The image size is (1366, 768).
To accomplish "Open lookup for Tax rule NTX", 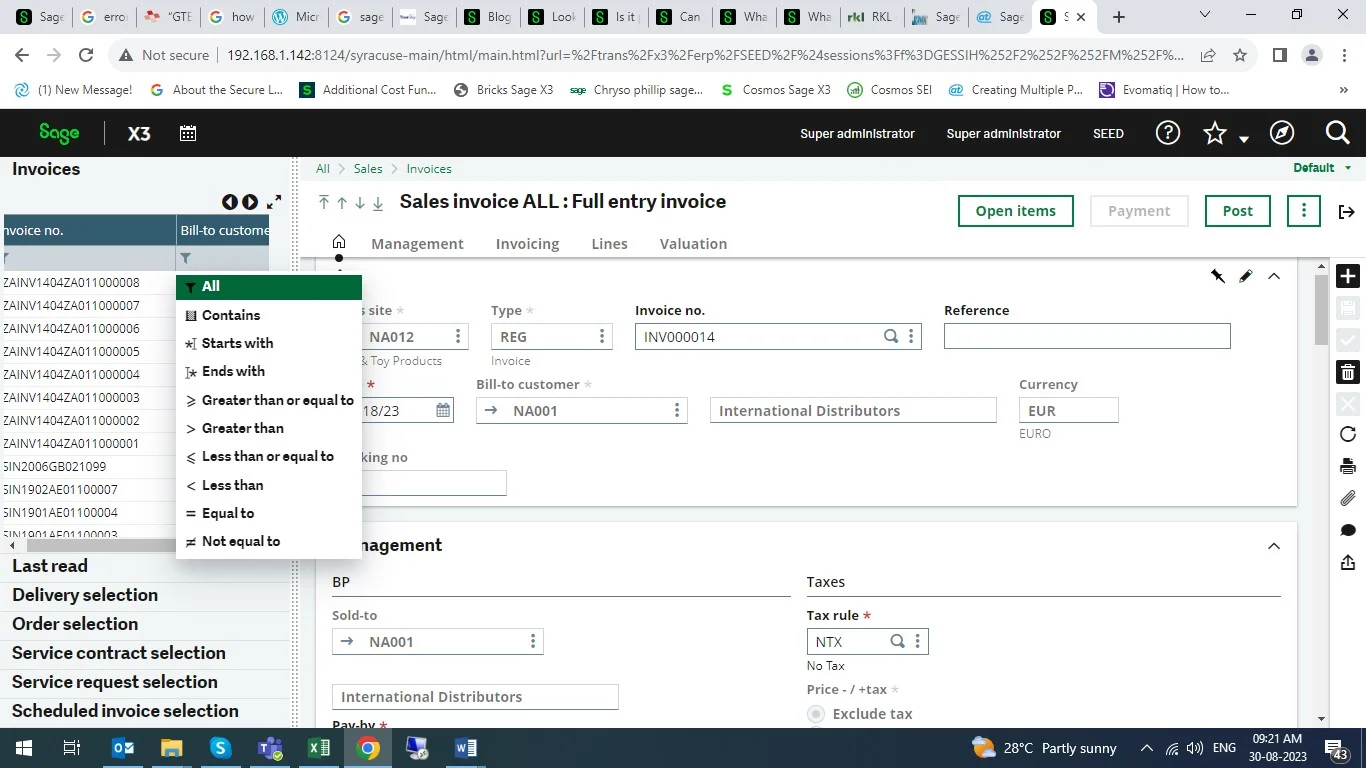I will point(898,641).
